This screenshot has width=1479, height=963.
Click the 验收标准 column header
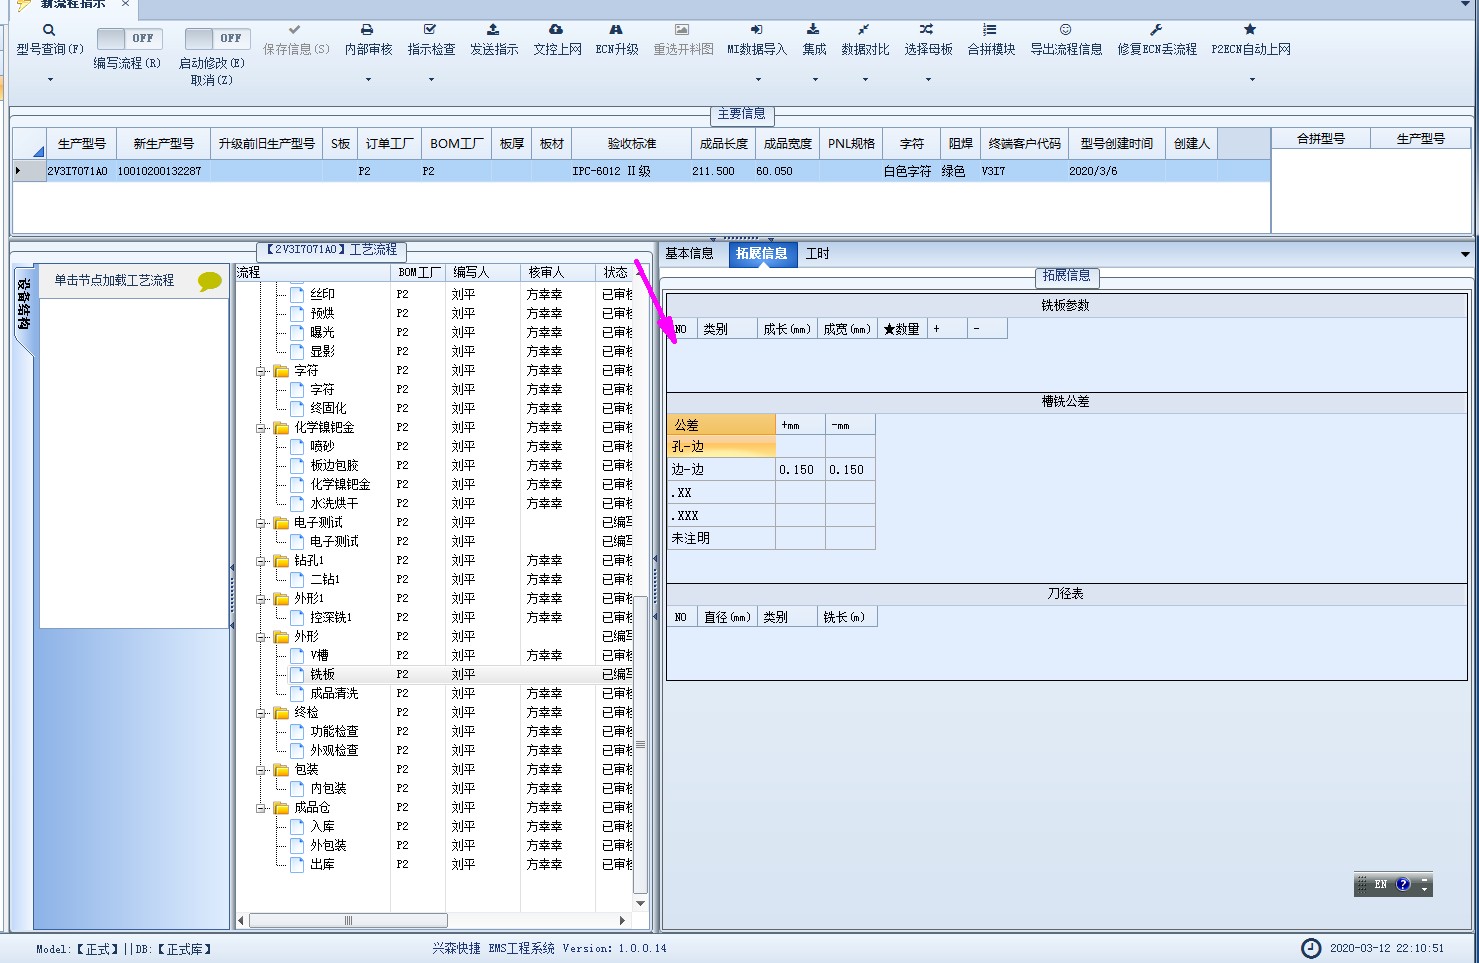(632, 144)
